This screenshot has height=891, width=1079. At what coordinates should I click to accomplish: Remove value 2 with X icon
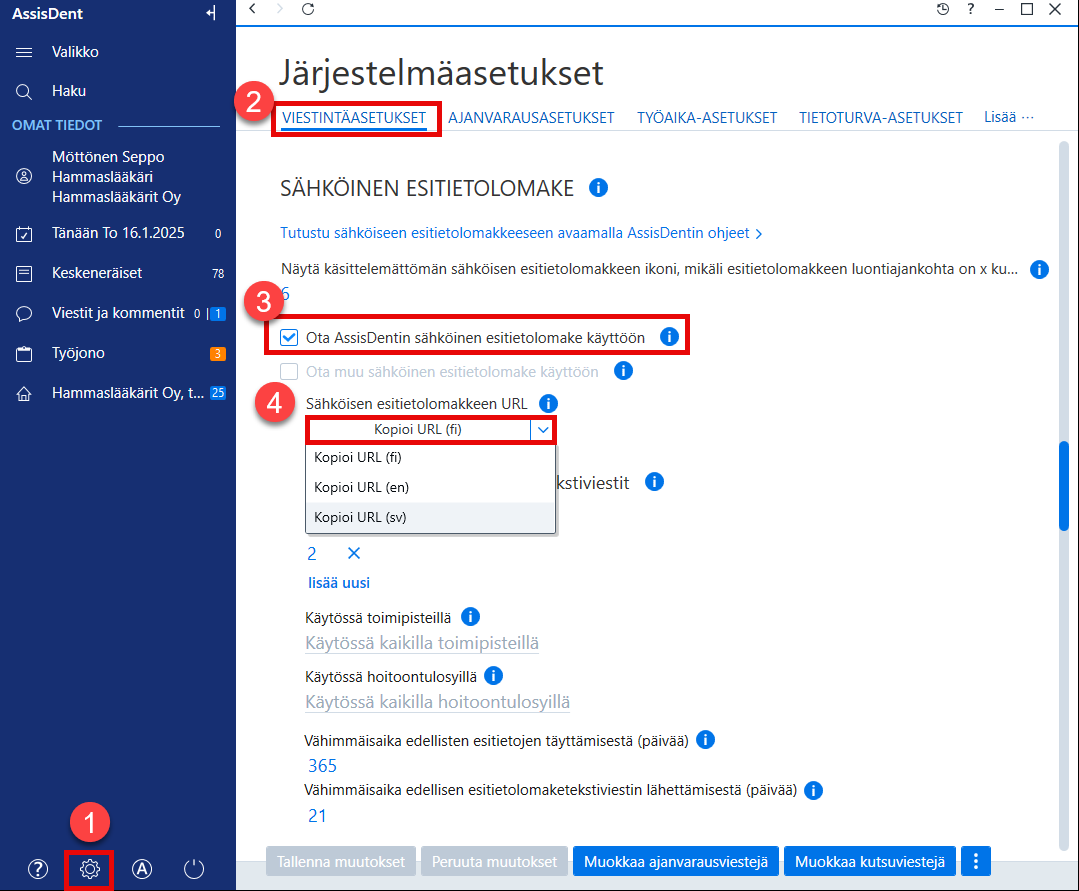tap(354, 553)
